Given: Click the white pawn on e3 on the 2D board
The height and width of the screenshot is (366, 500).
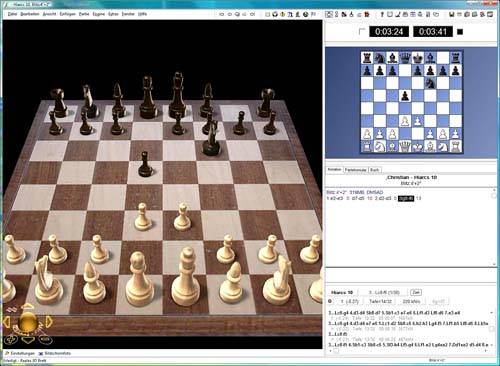Looking at the screenshot, I should [417, 121].
